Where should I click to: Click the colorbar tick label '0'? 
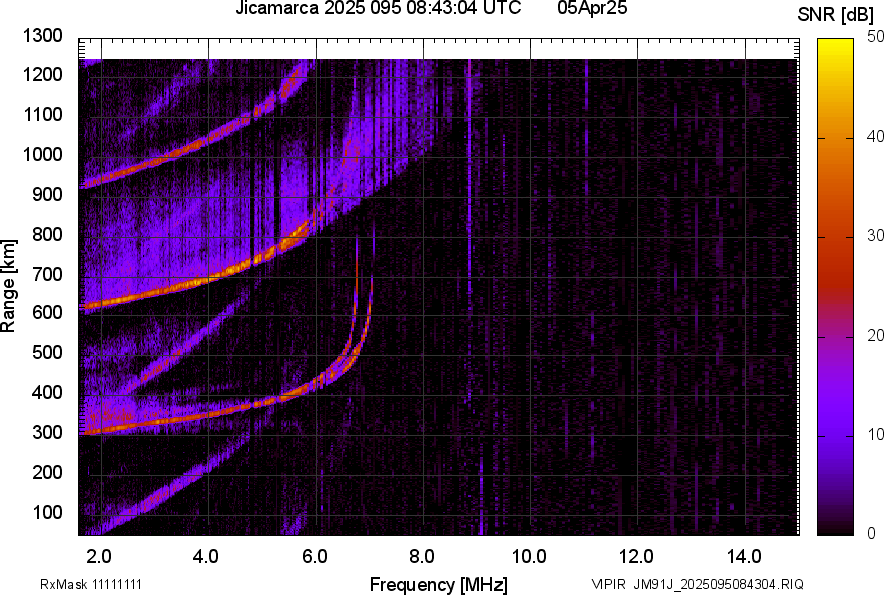click(872, 533)
